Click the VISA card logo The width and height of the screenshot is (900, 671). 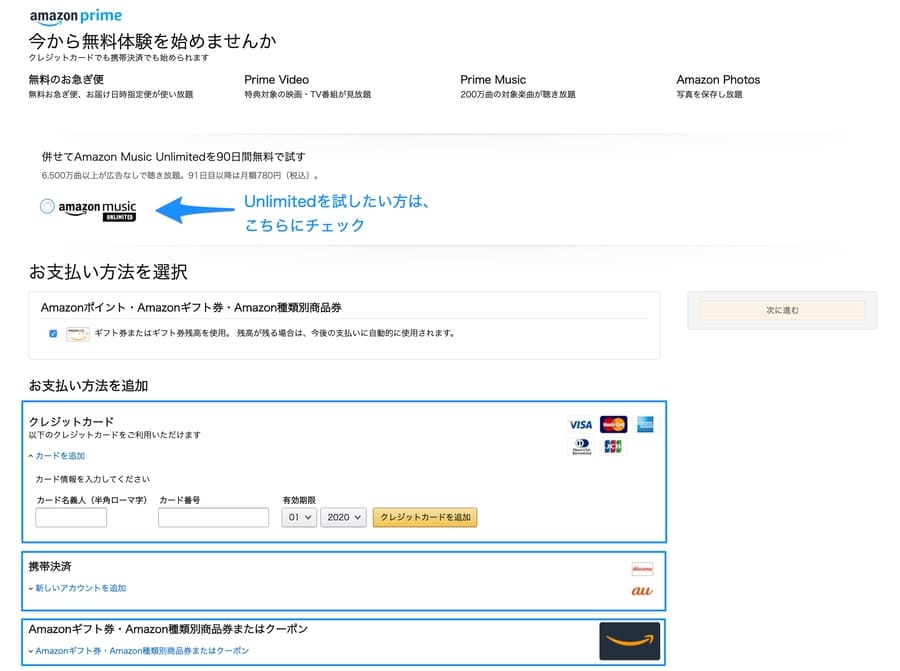point(580,424)
